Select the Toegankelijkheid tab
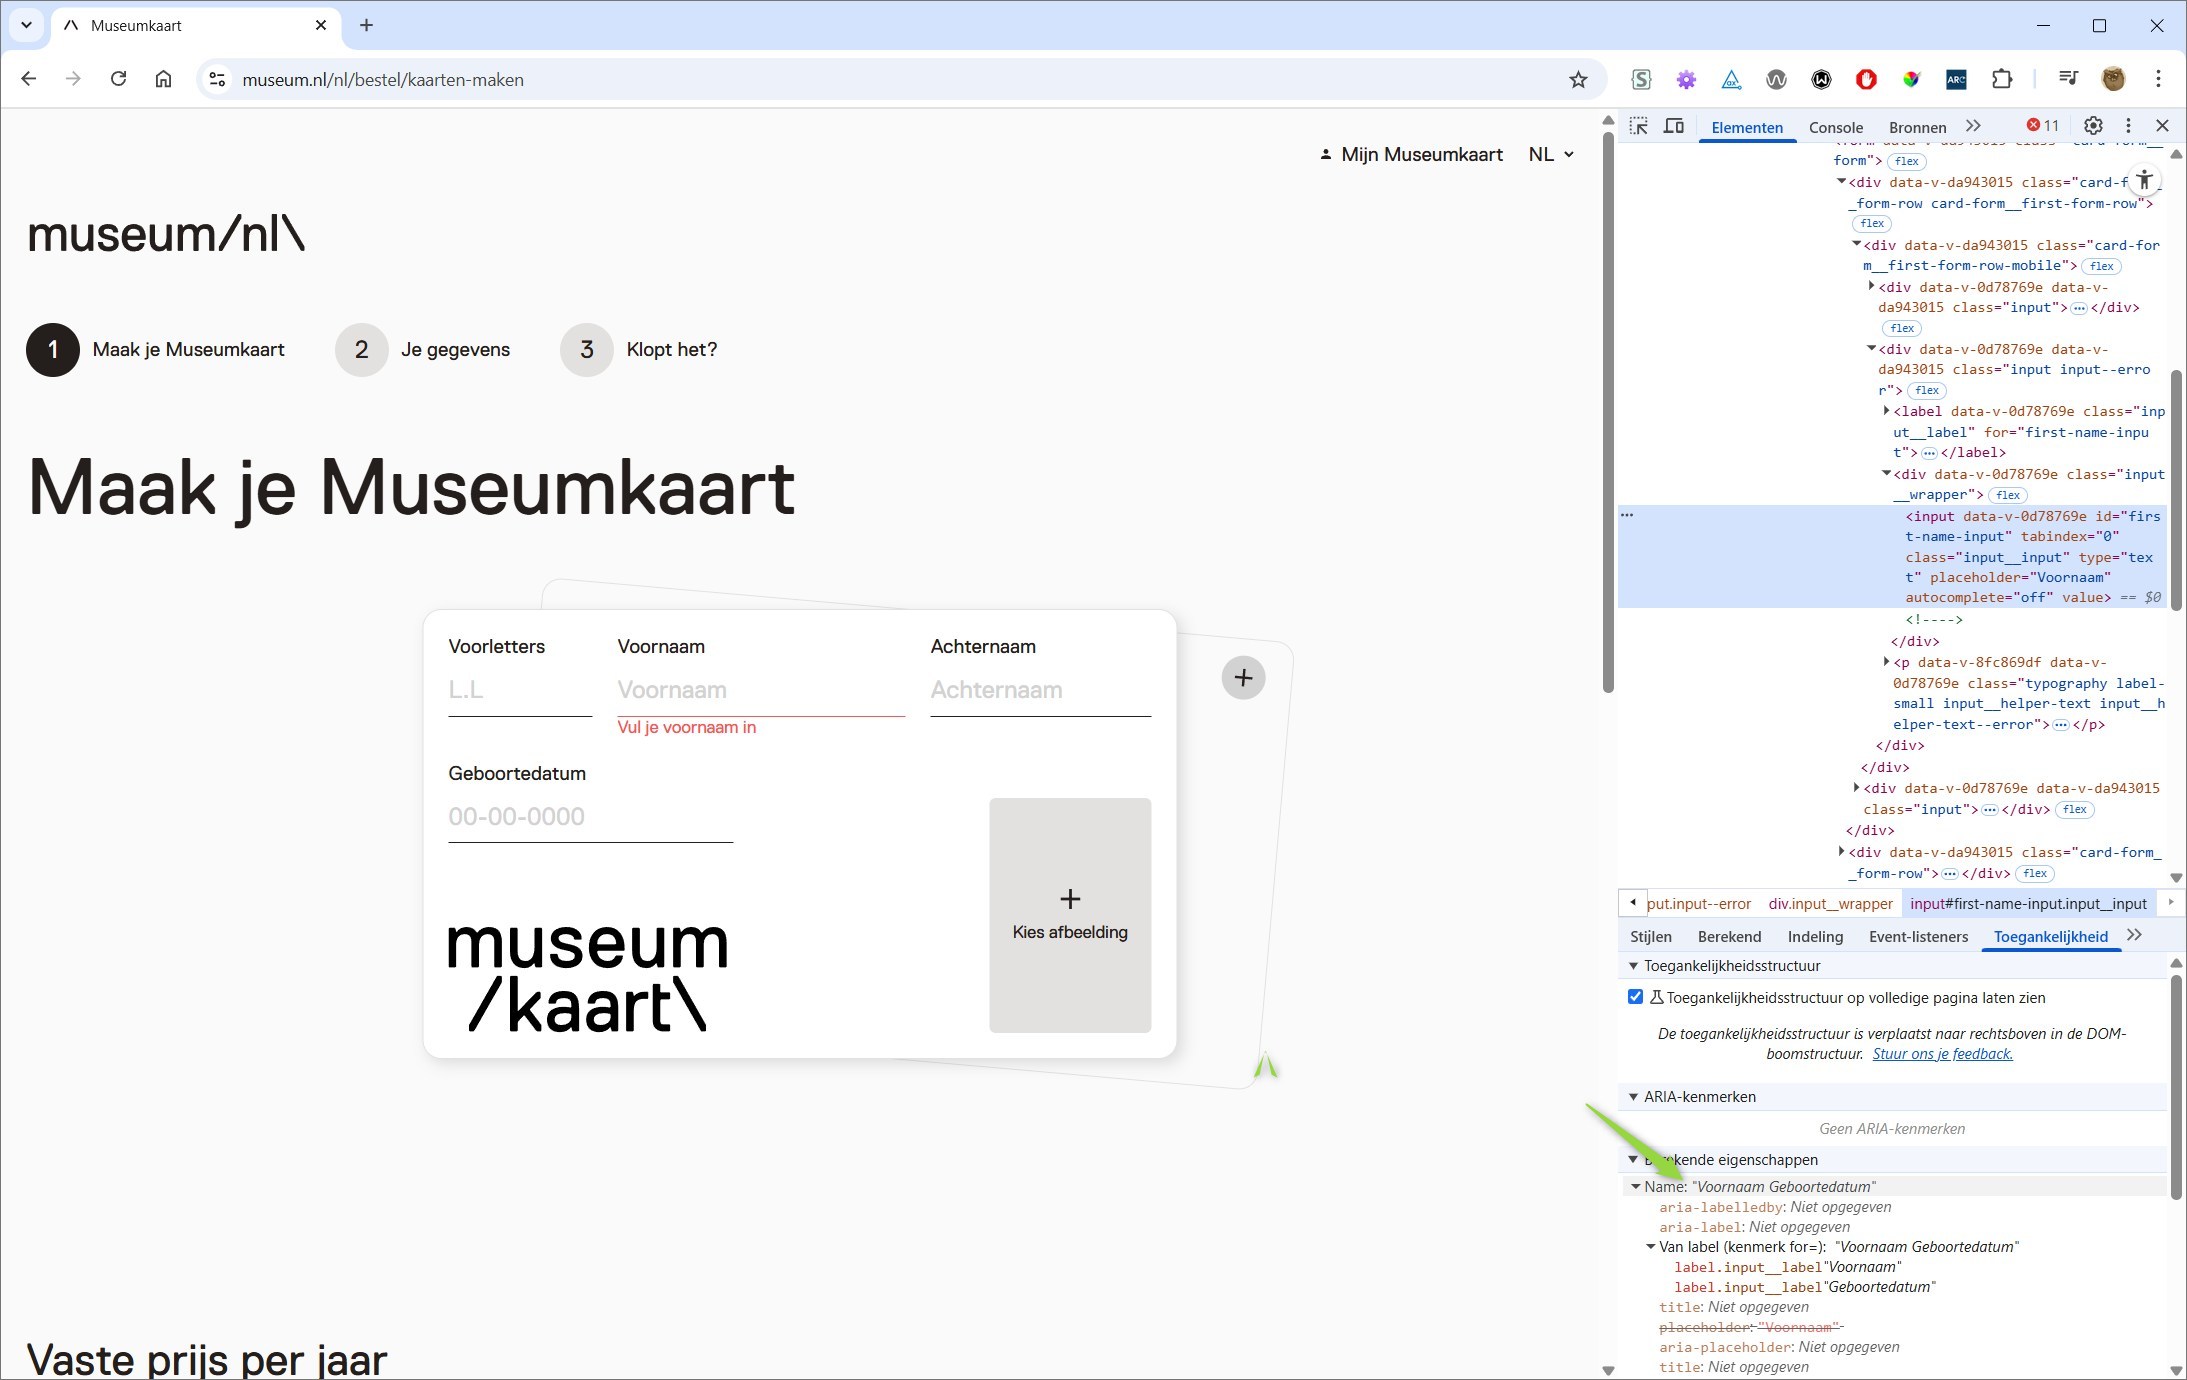 [2050, 936]
